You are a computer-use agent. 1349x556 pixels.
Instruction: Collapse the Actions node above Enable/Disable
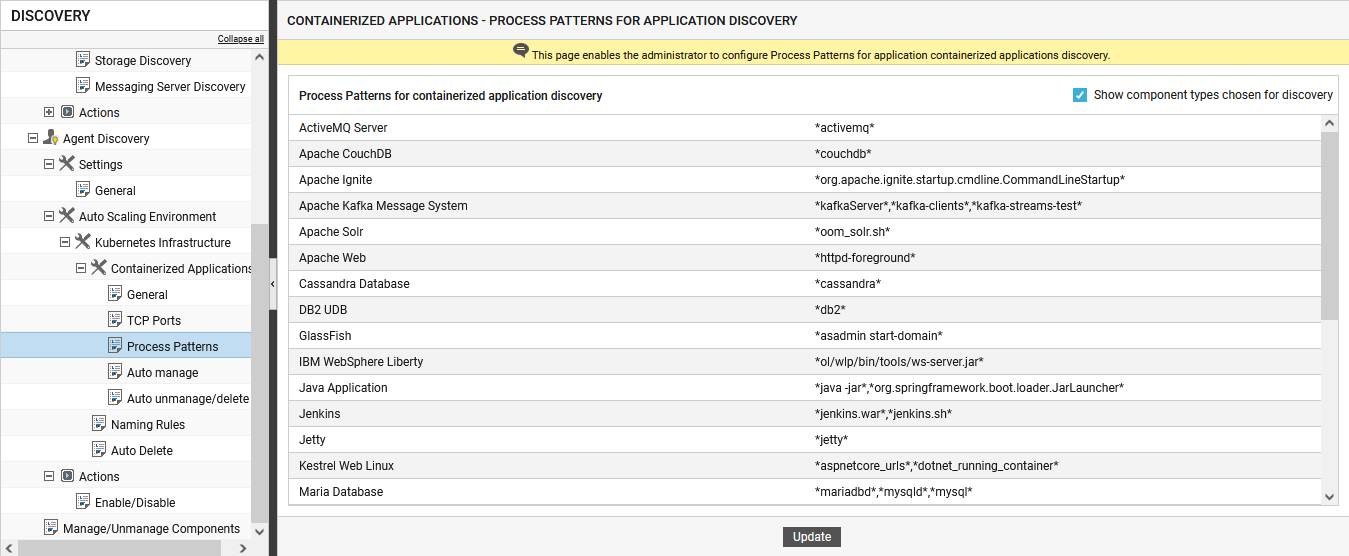(49, 476)
